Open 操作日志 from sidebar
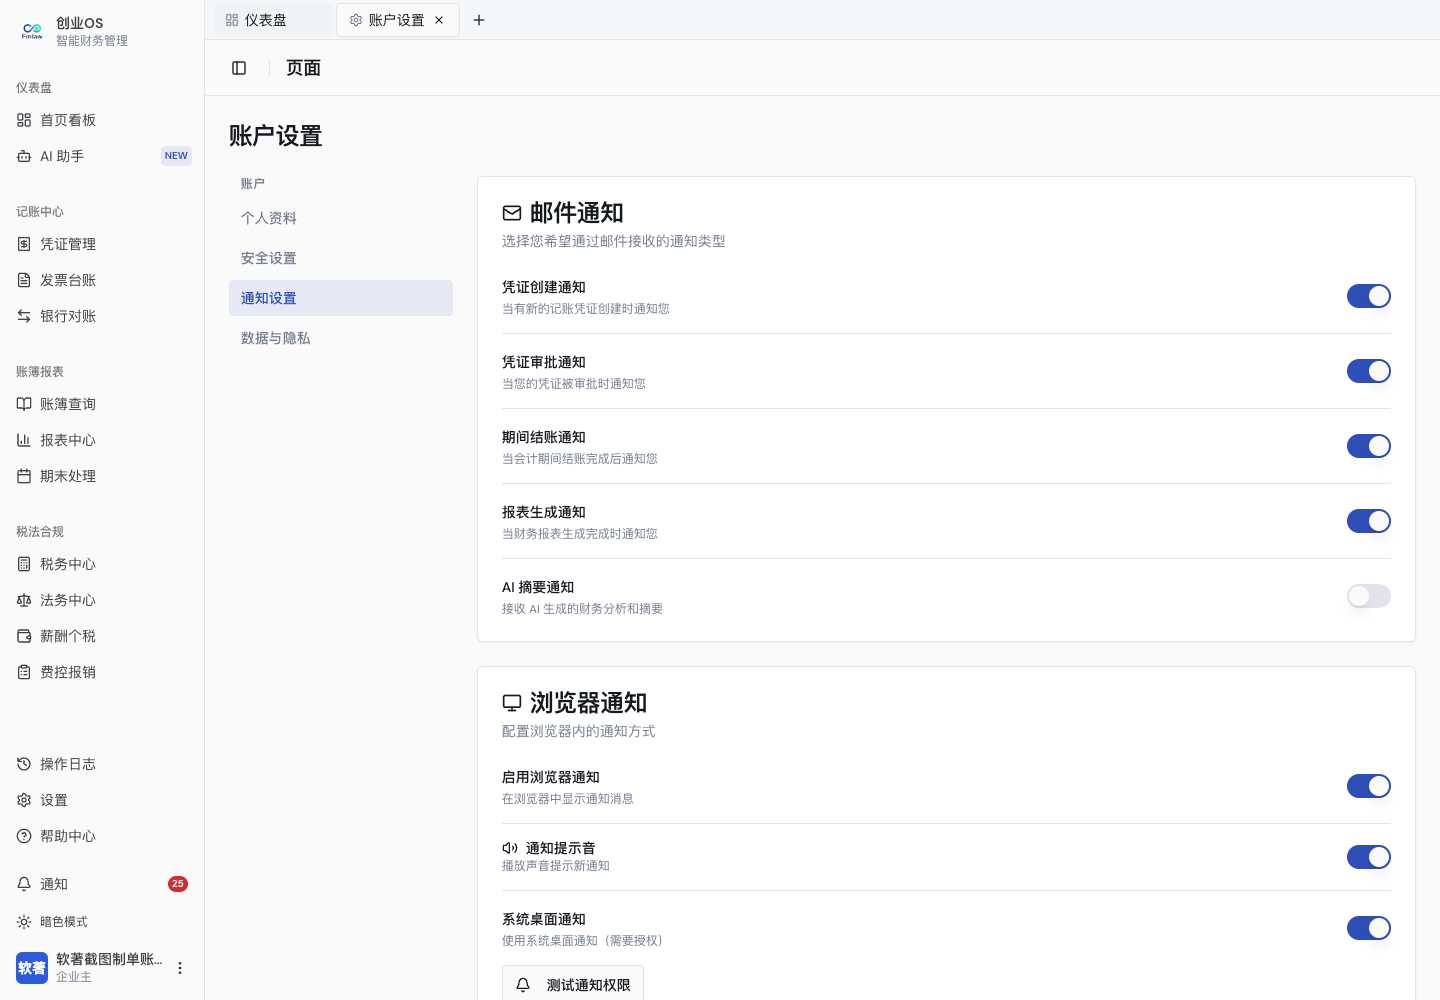 click(x=102, y=764)
